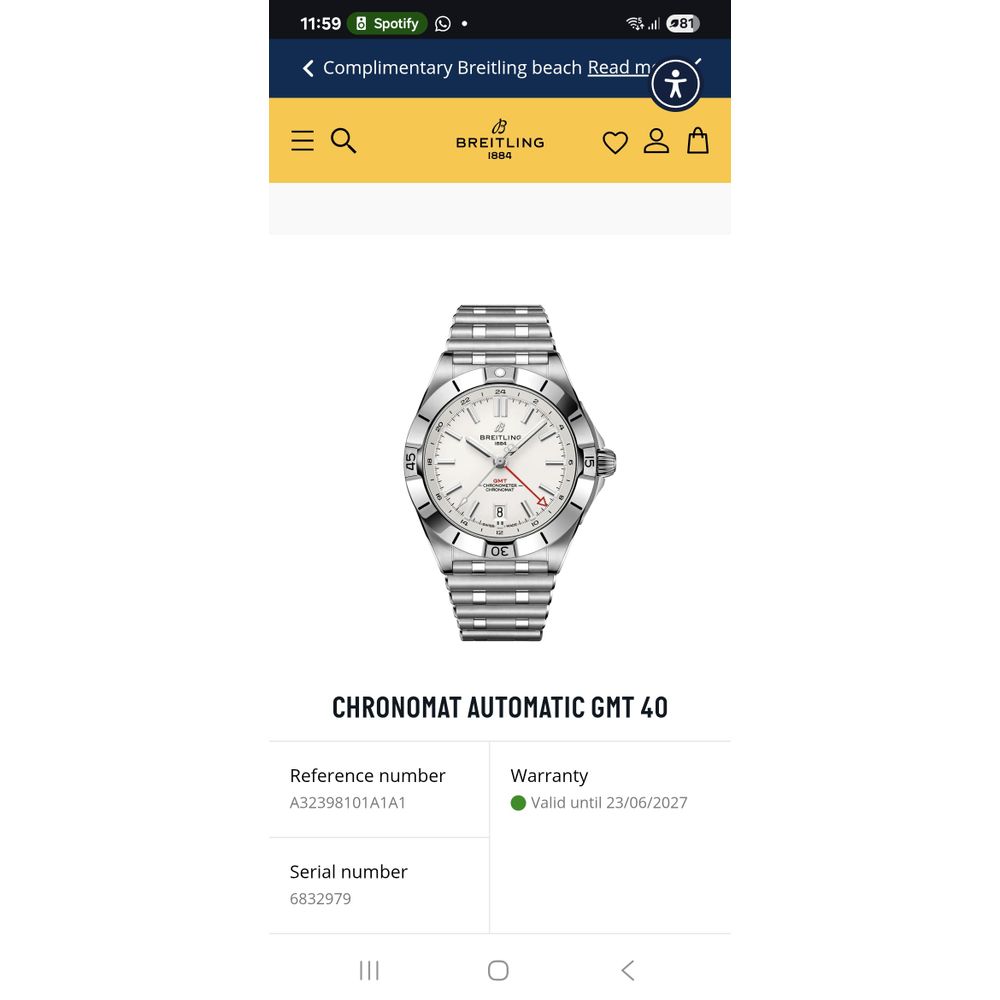
Task: Tap the serial number 6832979
Action: (320, 899)
